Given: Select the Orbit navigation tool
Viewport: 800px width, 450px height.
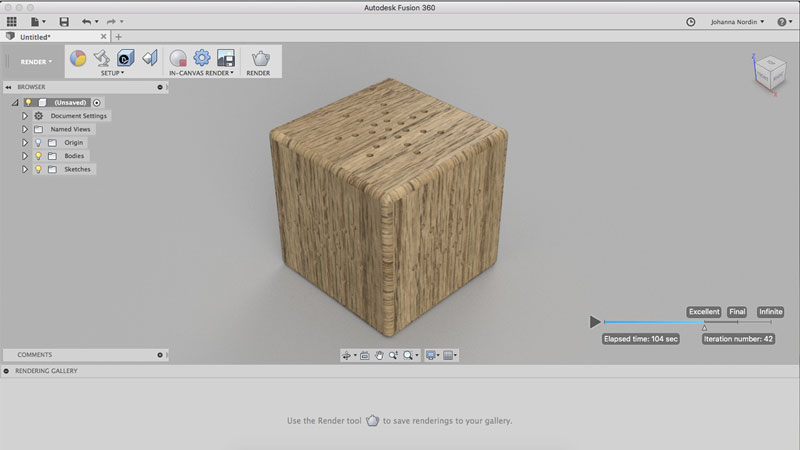Looking at the screenshot, I should pyautogui.click(x=346, y=355).
